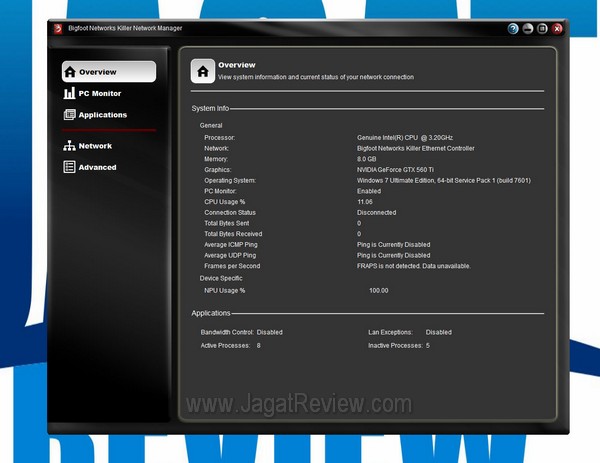Click the 'Network:' label in System Info
This screenshot has width=600, height=463.
217,148
